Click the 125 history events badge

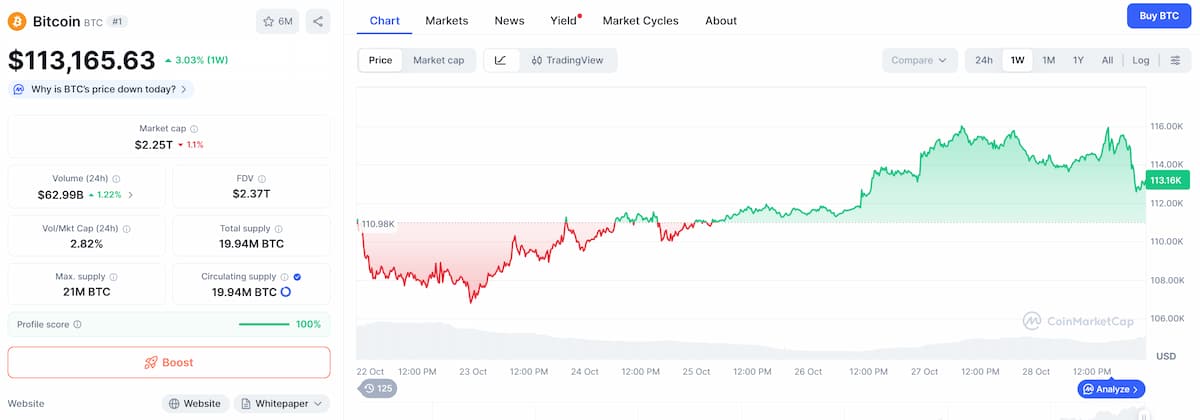coord(378,388)
